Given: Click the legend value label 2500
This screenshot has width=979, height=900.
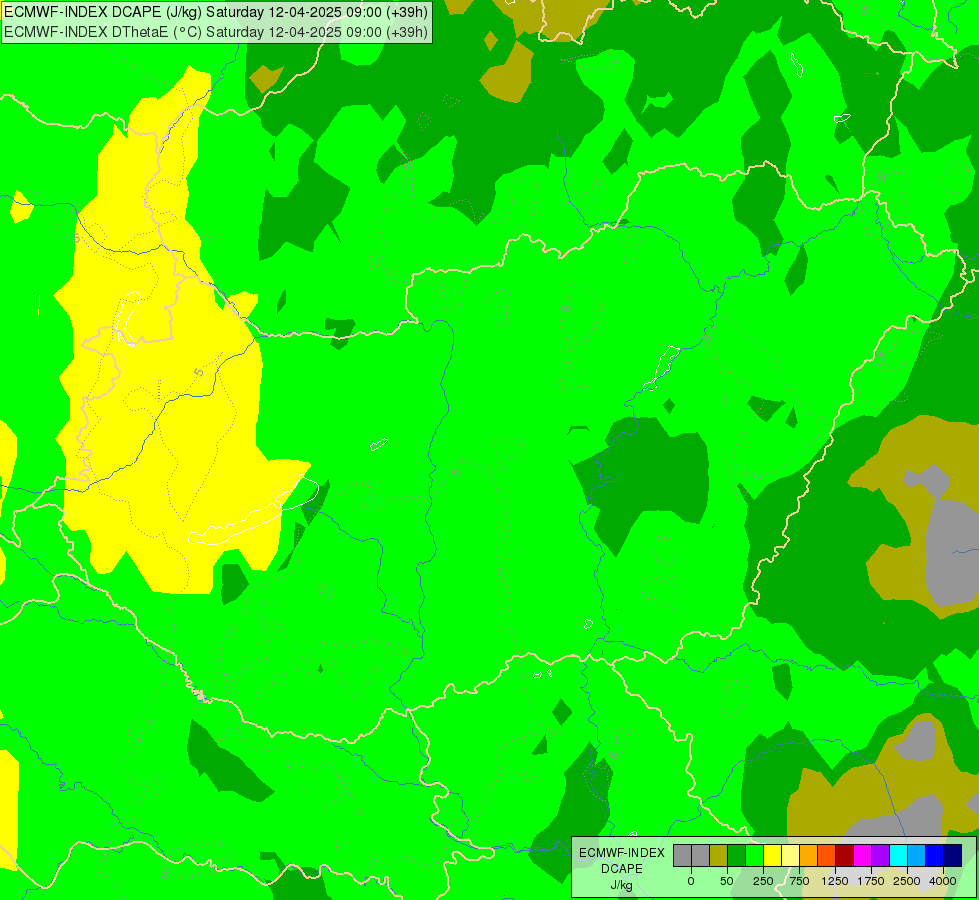Looking at the screenshot, I should coord(907,881).
